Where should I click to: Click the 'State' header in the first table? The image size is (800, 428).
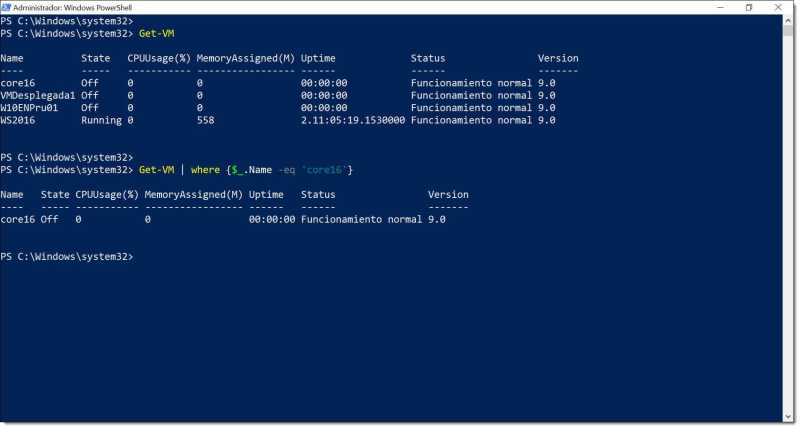pyautogui.click(x=95, y=58)
